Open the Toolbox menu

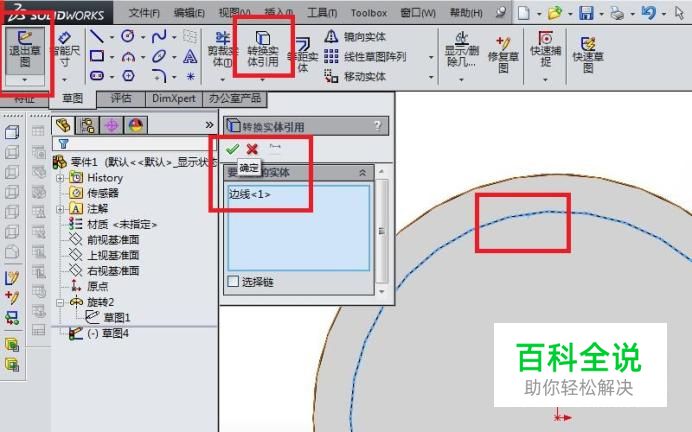369,13
